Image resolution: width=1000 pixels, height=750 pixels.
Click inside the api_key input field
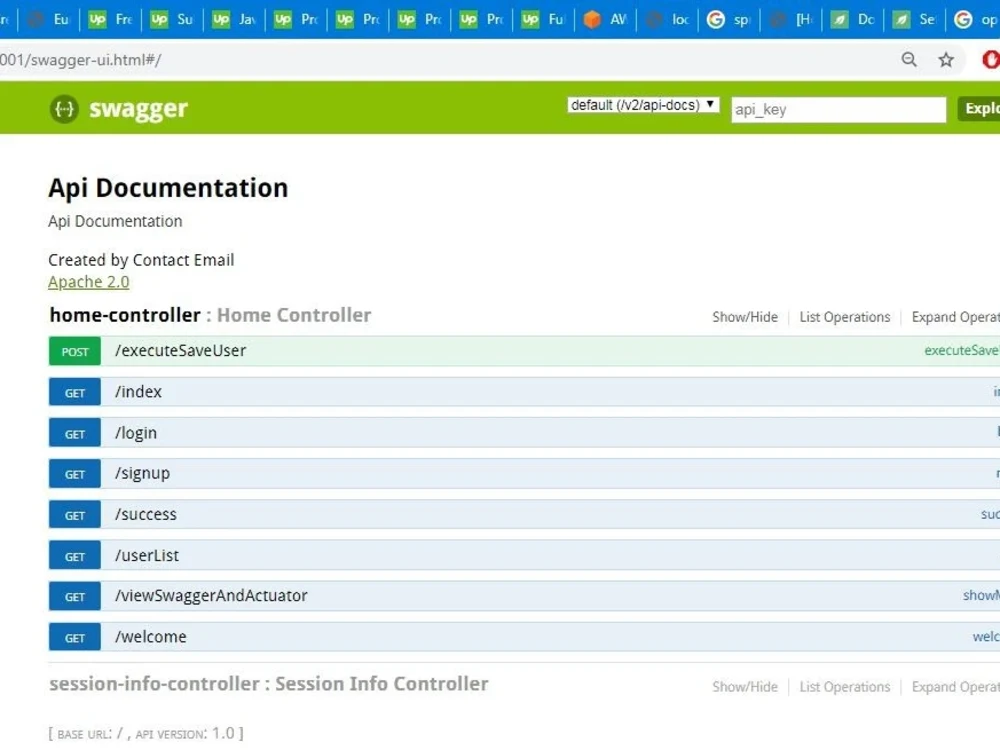click(x=838, y=109)
